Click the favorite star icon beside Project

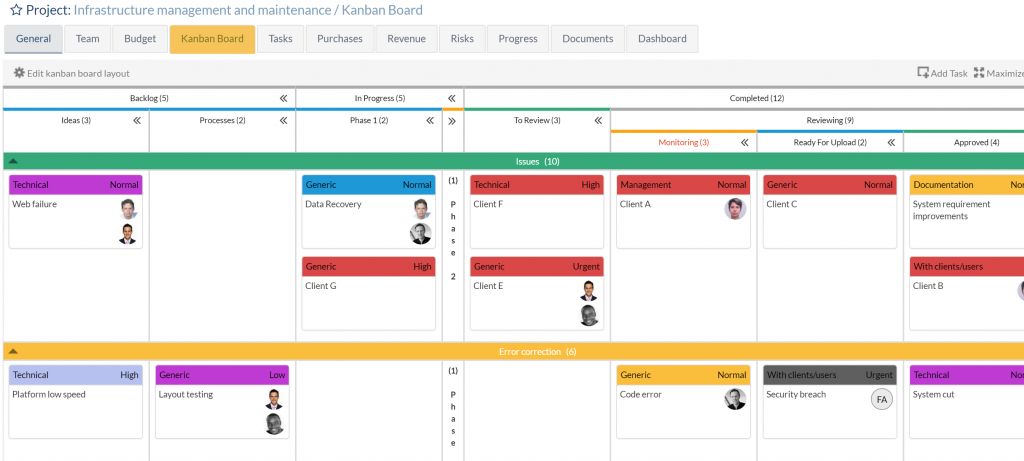[15, 10]
